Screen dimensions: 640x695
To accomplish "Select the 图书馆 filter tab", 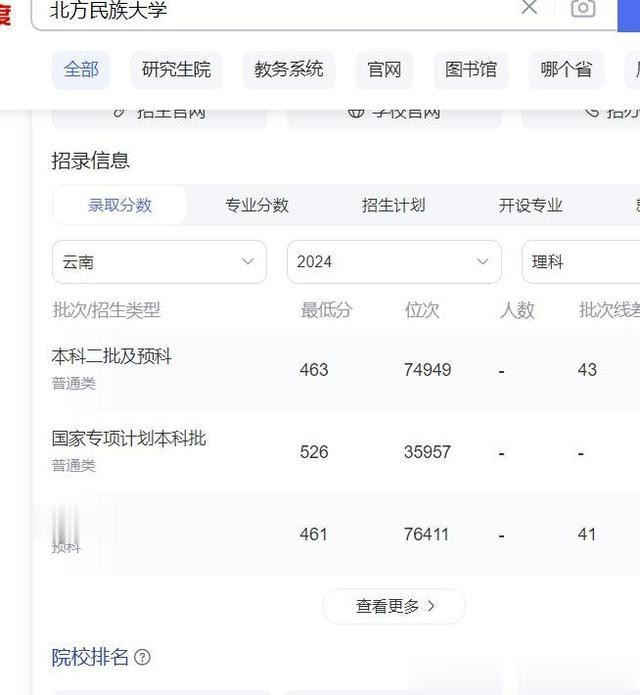I will click(x=471, y=70).
